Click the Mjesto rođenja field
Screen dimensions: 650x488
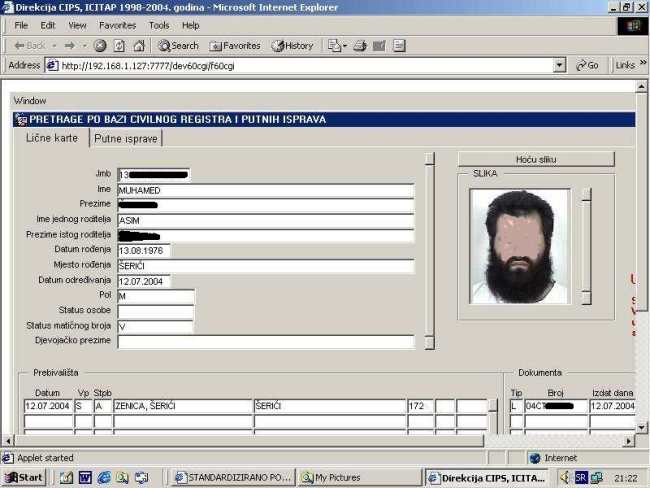[265, 266]
